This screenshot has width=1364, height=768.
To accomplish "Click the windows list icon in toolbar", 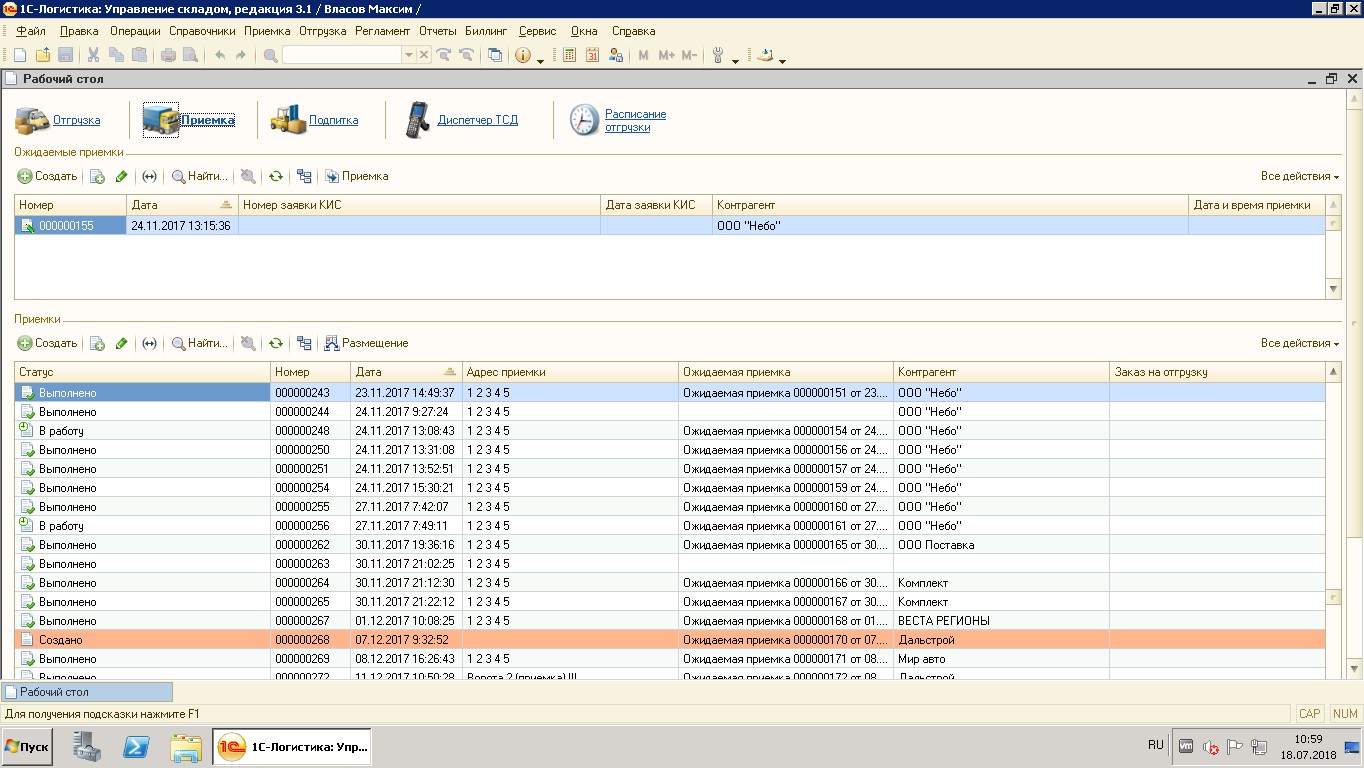I will point(495,55).
